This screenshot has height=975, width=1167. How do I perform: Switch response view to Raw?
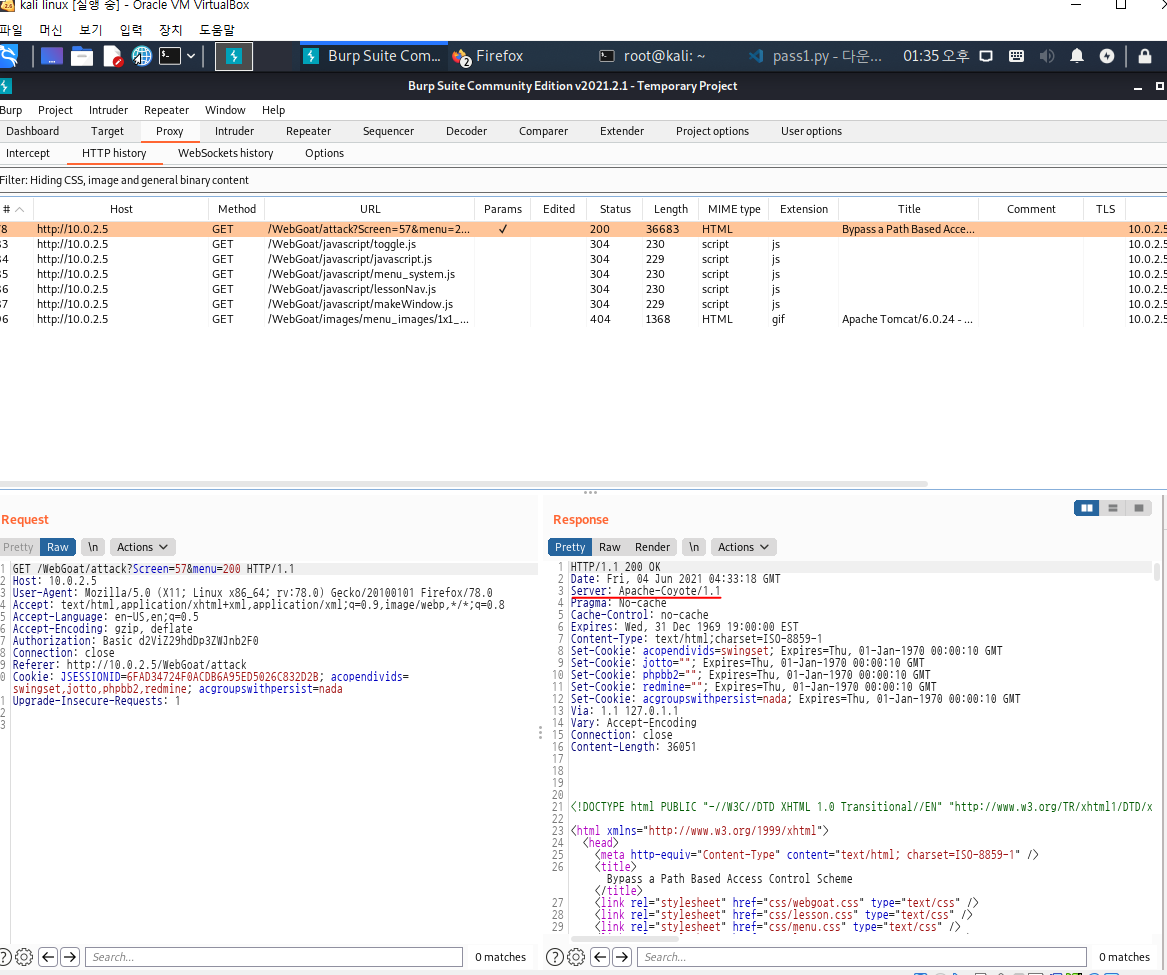[x=610, y=547]
